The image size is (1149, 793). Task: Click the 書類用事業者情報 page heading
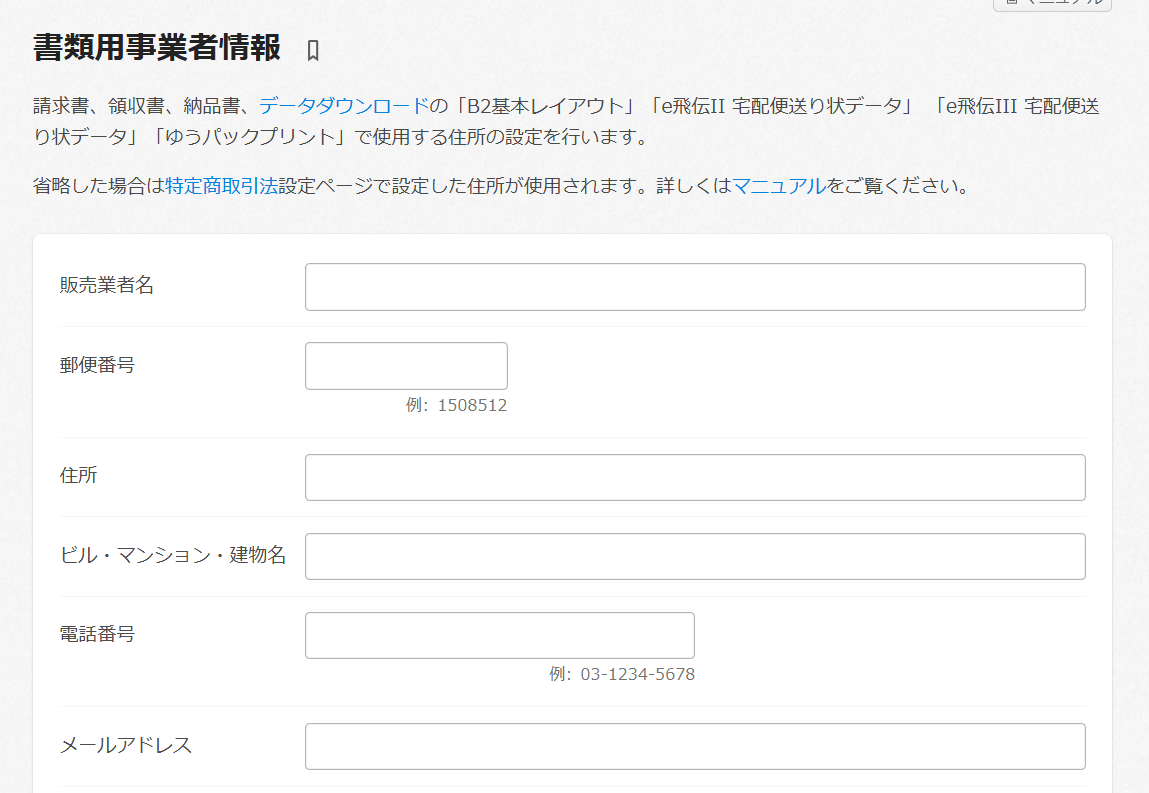coord(157,48)
